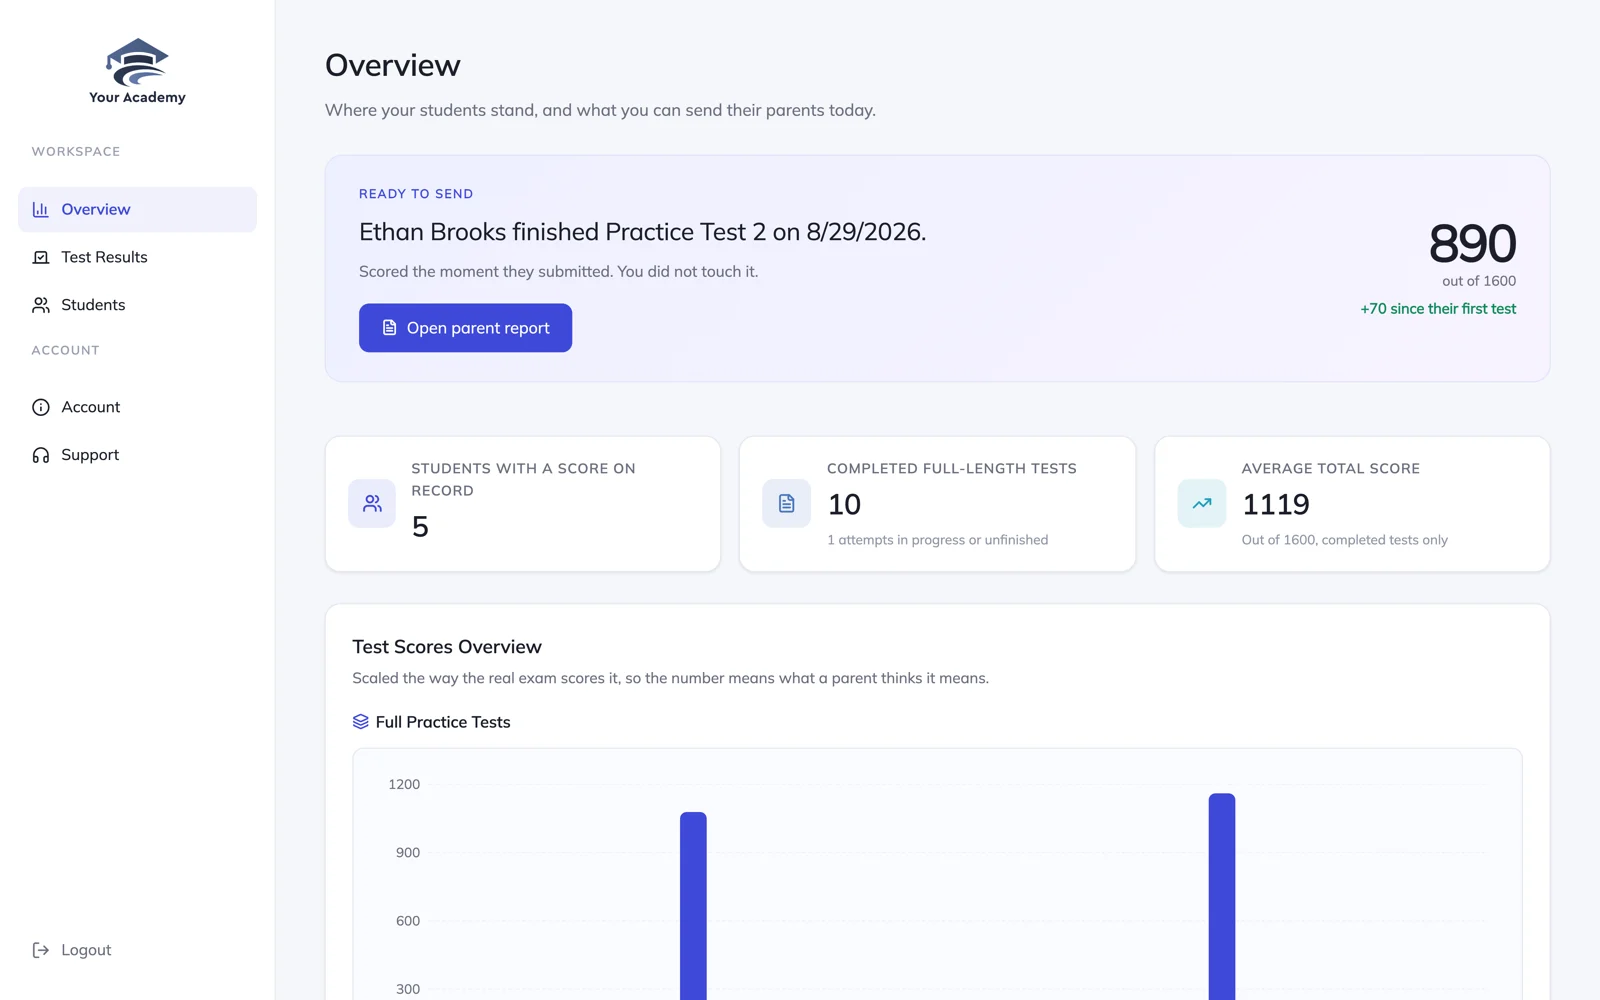Click the 600 axis label on chart
Image resolution: width=1600 pixels, height=1000 pixels.
(408, 921)
